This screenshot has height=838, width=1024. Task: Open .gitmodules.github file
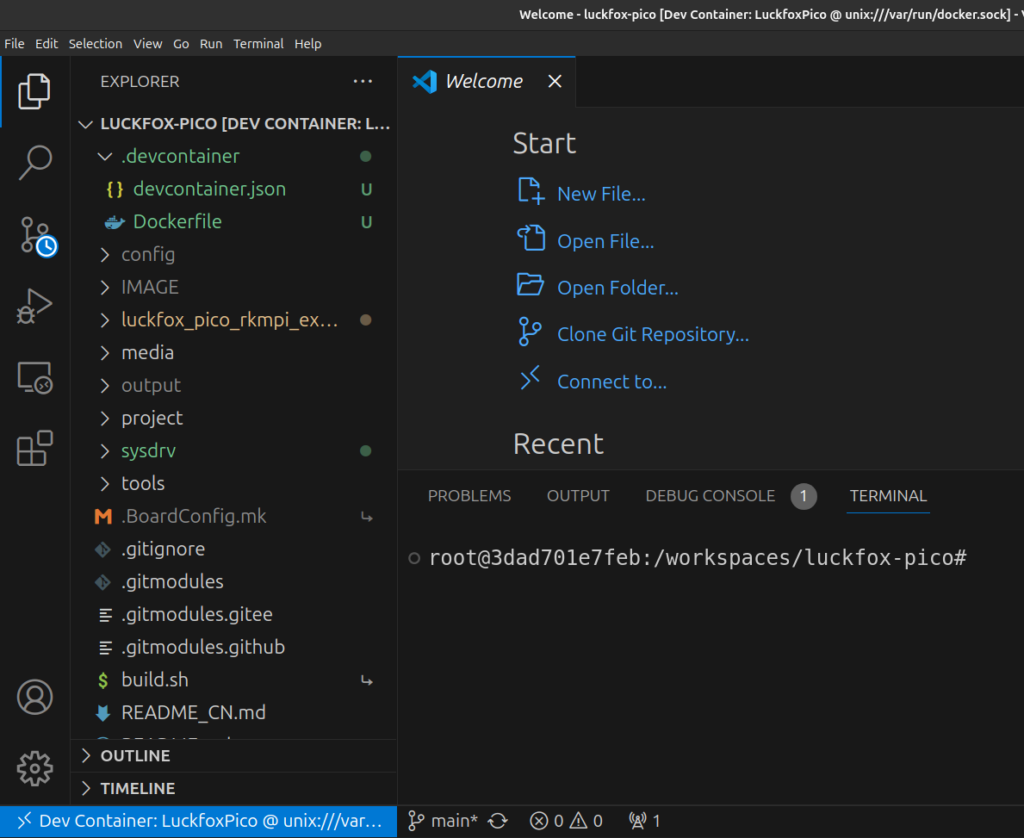pos(203,647)
